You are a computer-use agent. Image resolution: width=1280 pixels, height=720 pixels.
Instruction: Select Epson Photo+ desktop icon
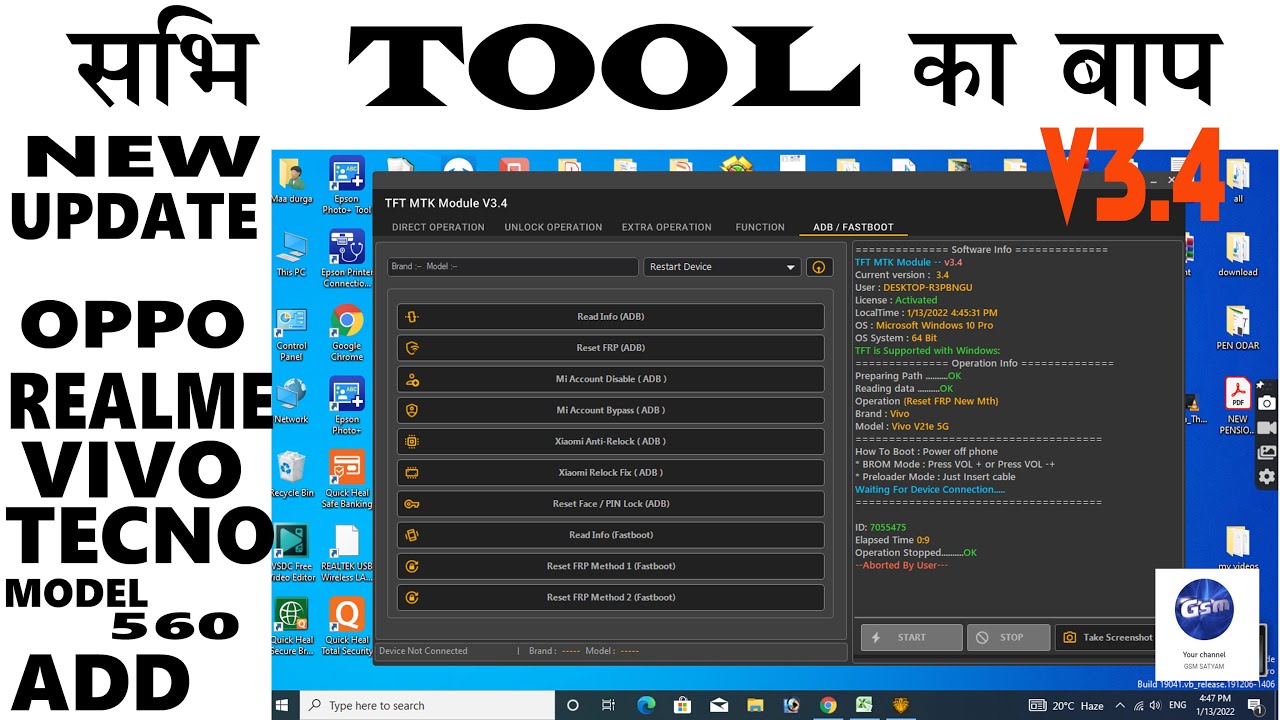tap(347, 407)
